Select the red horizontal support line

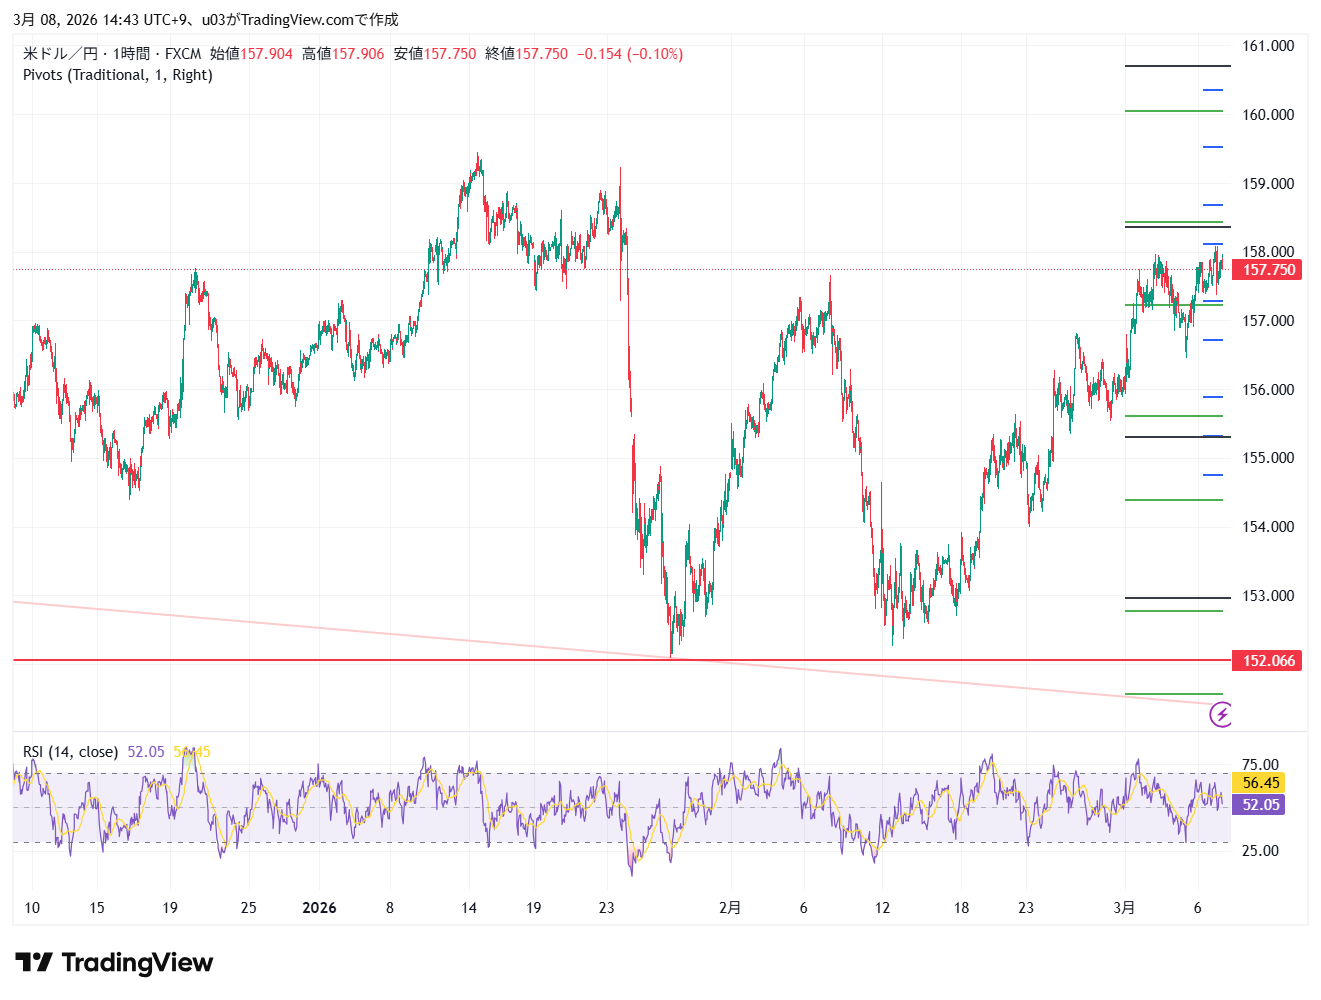click(400, 660)
